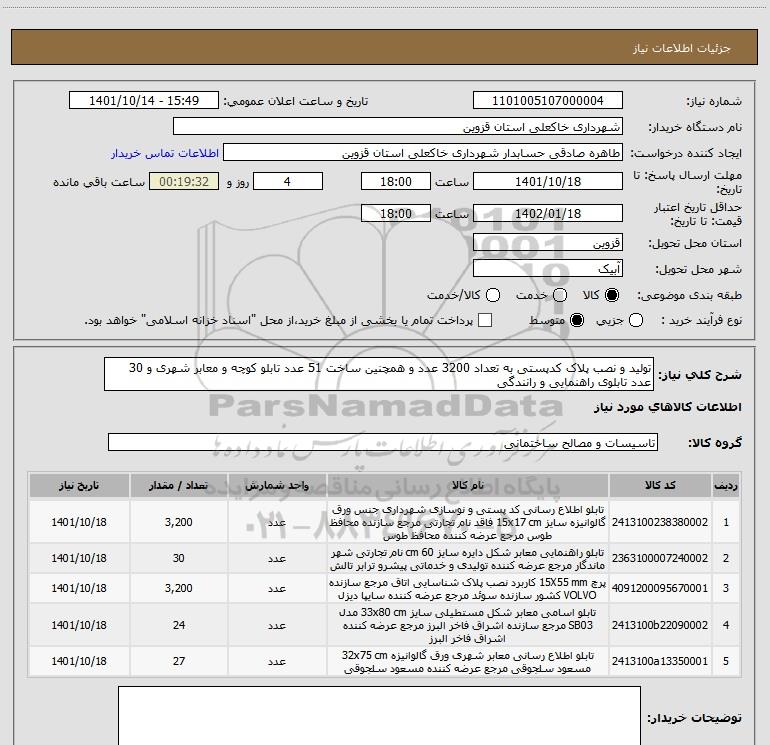Screen dimensions: 770x745
Task: Select the جزیی purchase type radio
Action: click(636, 321)
